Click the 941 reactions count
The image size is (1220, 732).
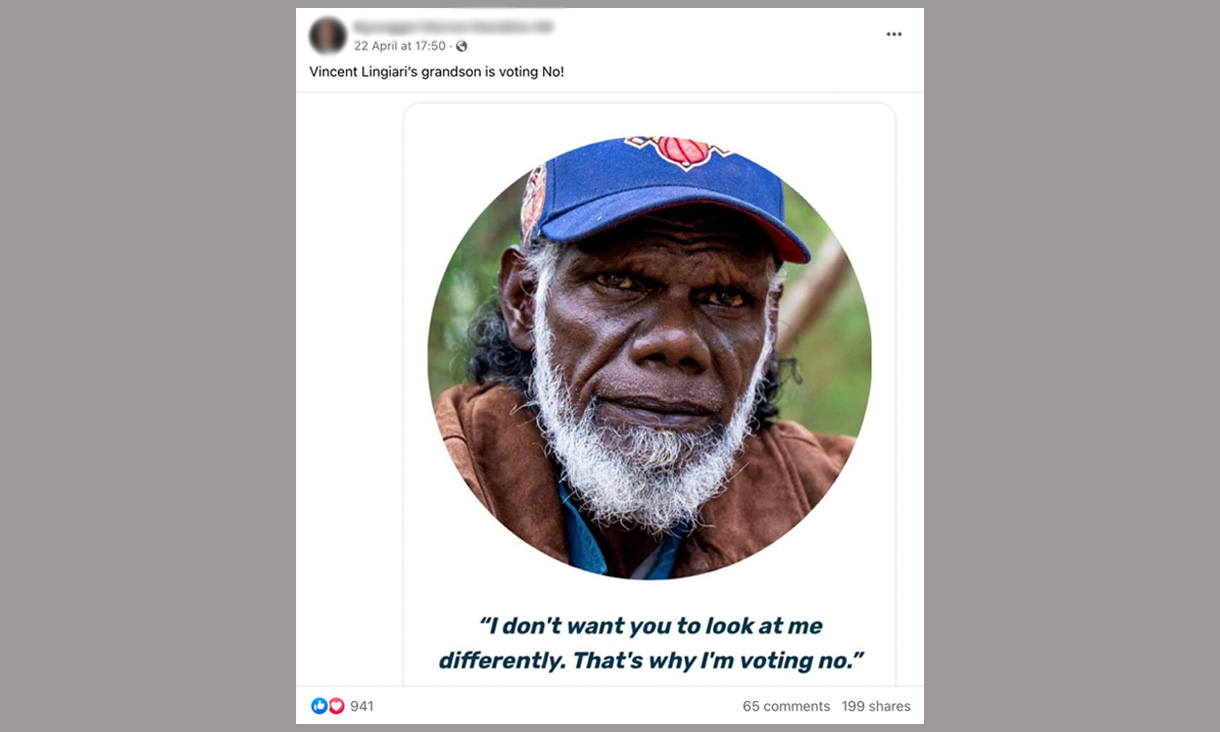360,705
